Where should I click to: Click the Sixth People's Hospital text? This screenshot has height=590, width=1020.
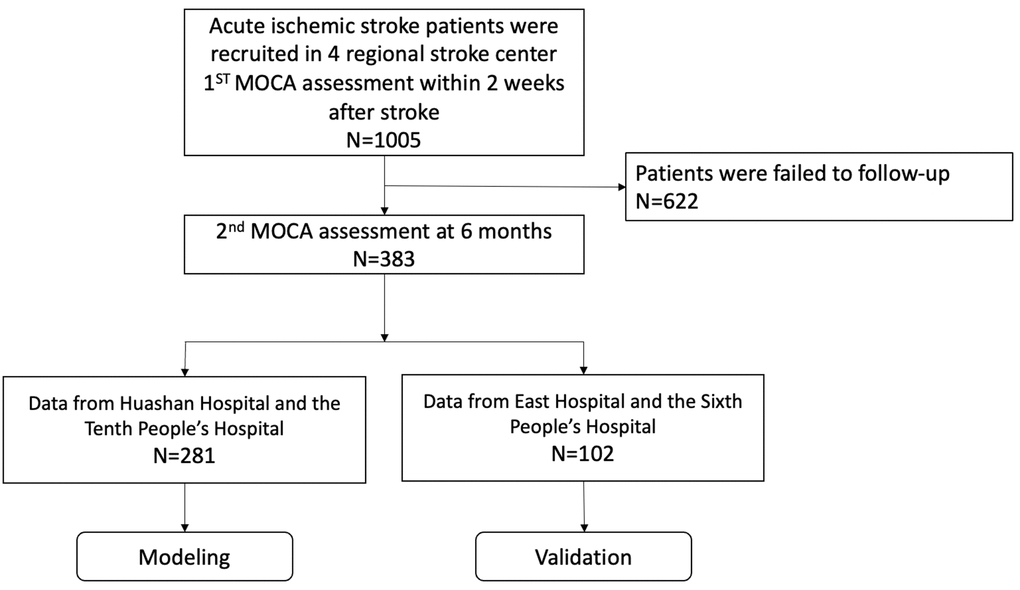[583, 427]
